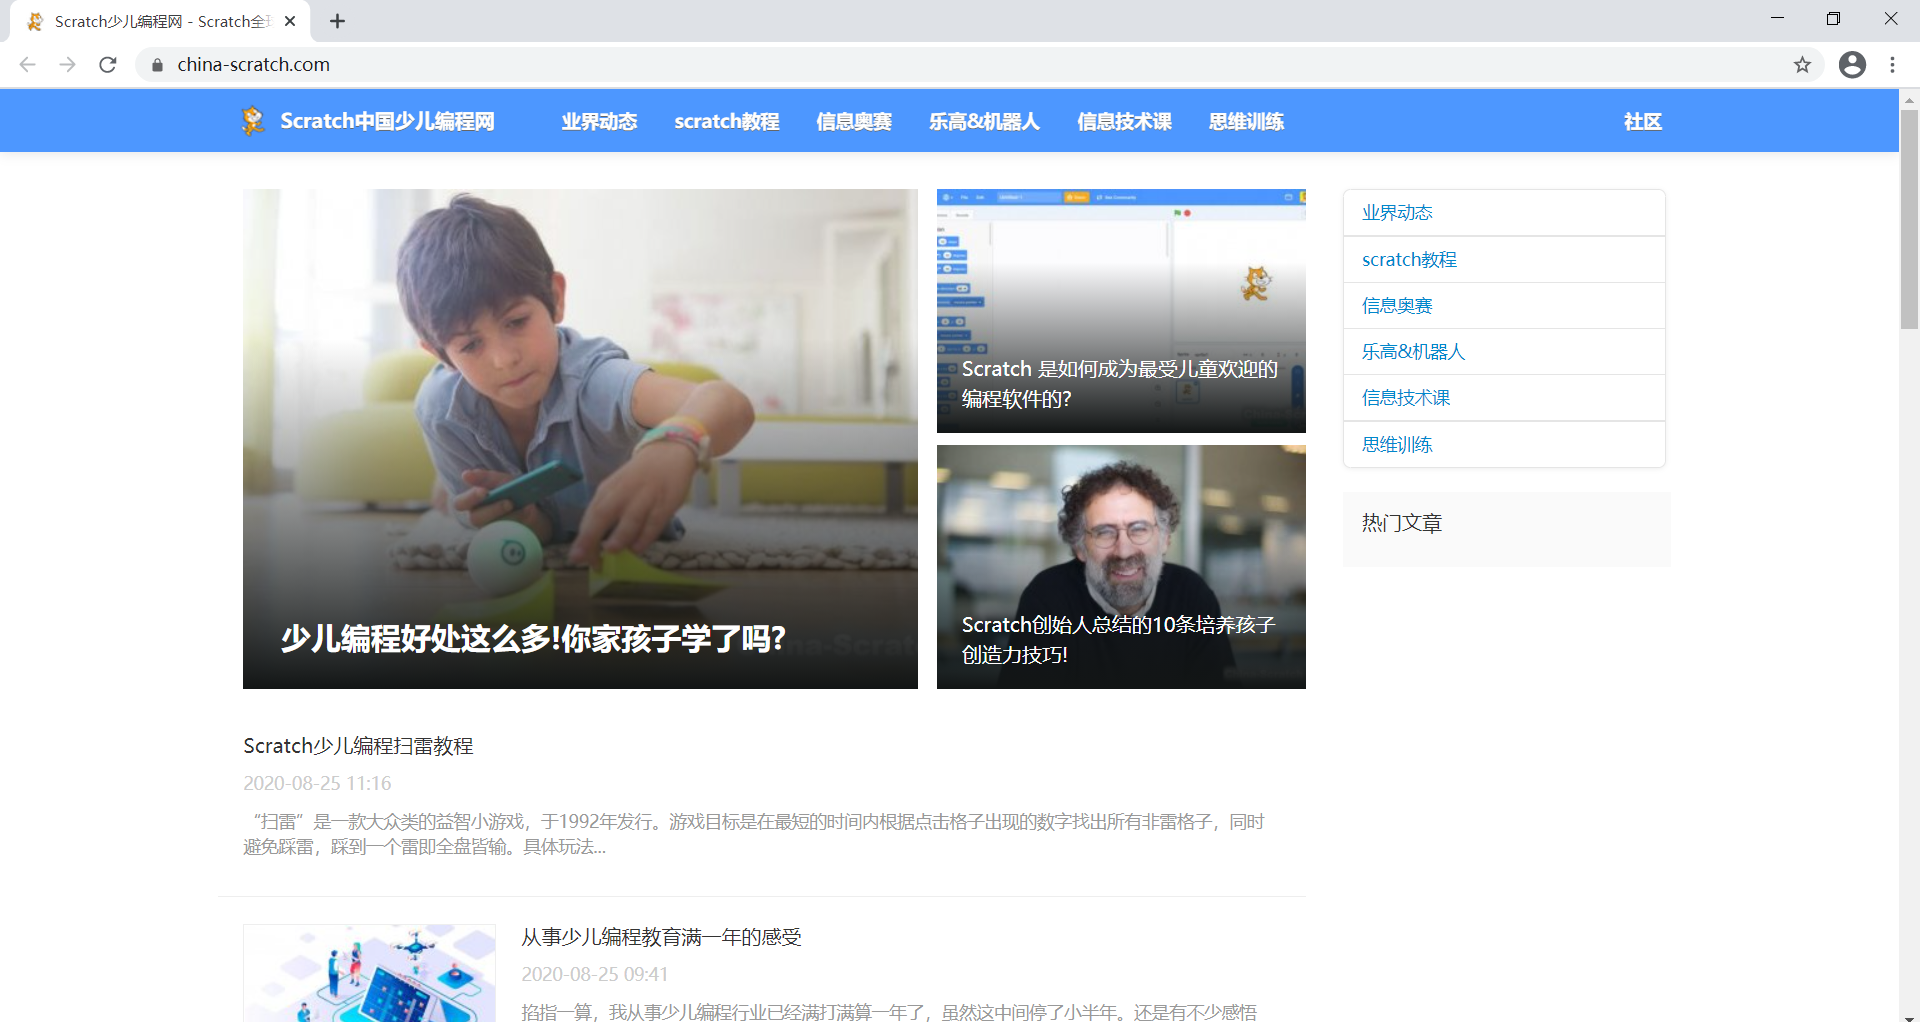Image resolution: width=1920 pixels, height=1022 pixels.
Task: Open article Scratch少儿编程扫雷教程
Action: [359, 745]
